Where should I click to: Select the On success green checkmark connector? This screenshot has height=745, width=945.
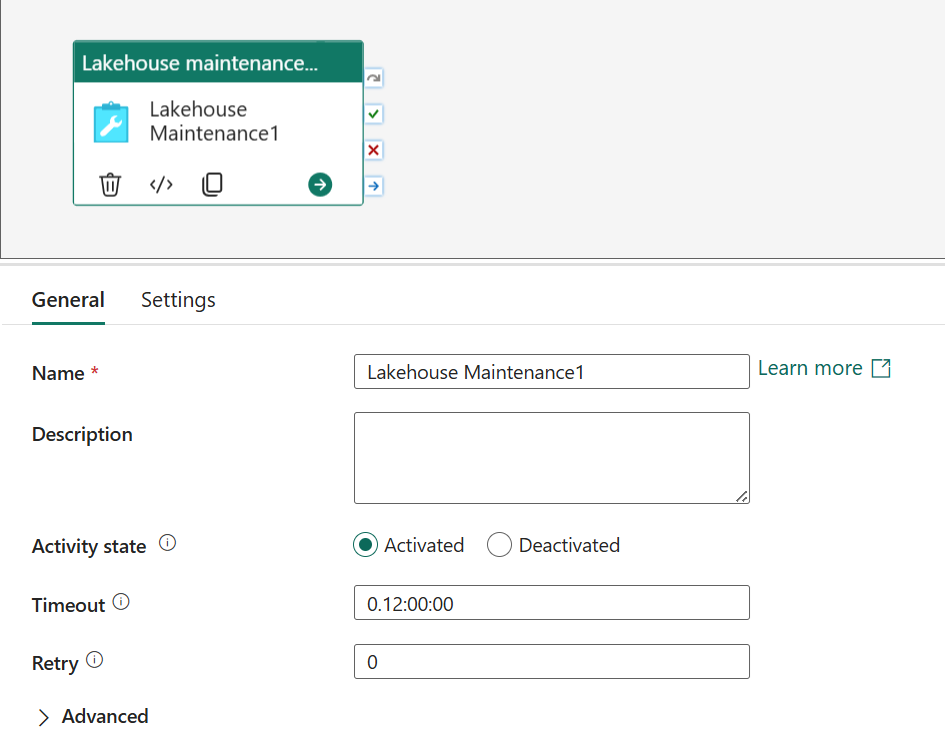click(374, 114)
